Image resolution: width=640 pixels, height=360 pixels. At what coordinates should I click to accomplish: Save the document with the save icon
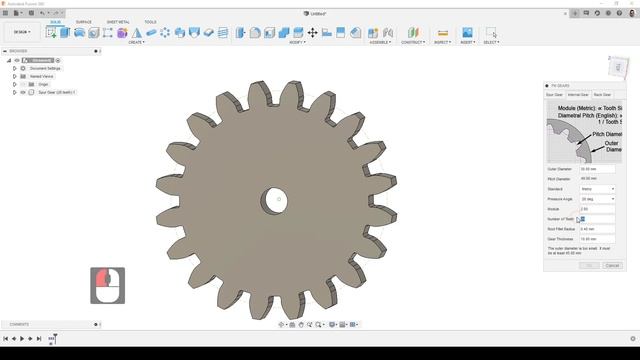(31, 13)
